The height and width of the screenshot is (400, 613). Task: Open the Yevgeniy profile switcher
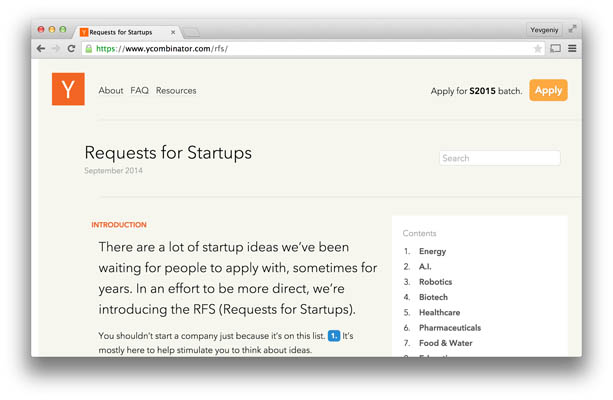tap(545, 30)
